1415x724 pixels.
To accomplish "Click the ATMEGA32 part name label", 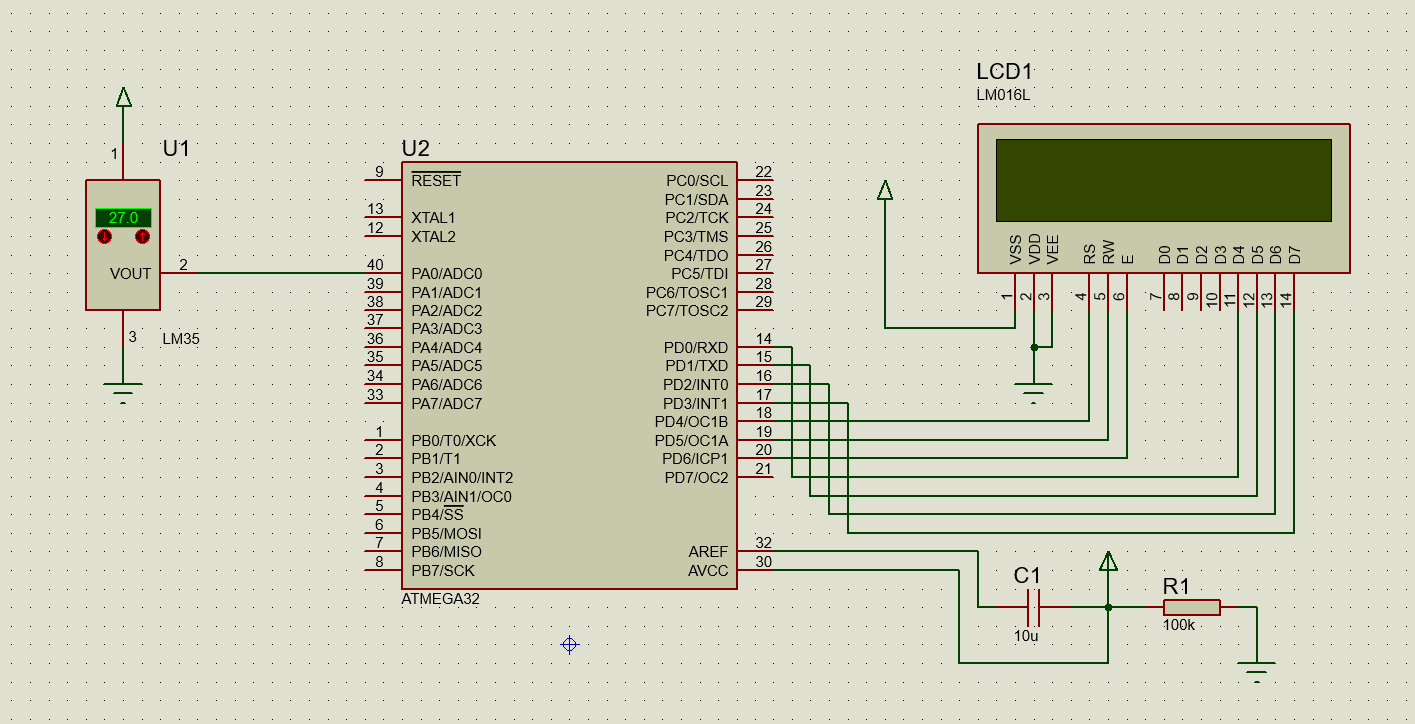I will pyautogui.click(x=440, y=600).
